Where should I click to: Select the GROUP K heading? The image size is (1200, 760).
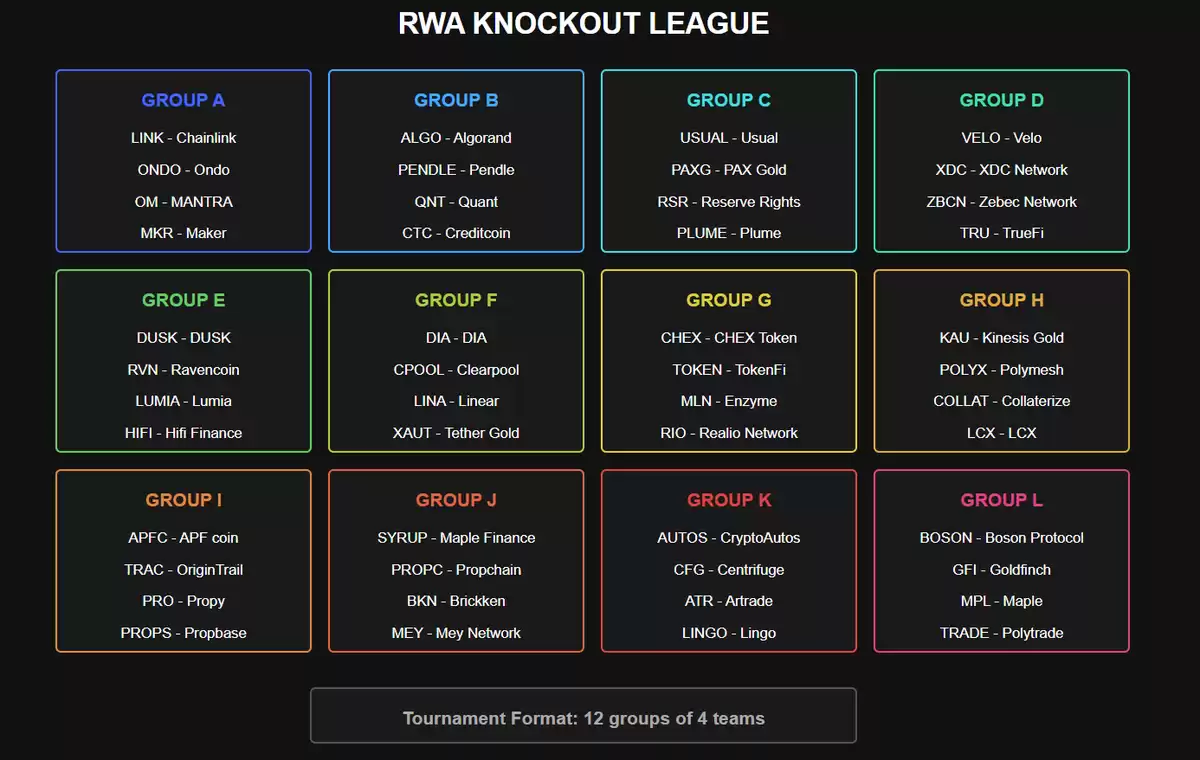tap(729, 500)
